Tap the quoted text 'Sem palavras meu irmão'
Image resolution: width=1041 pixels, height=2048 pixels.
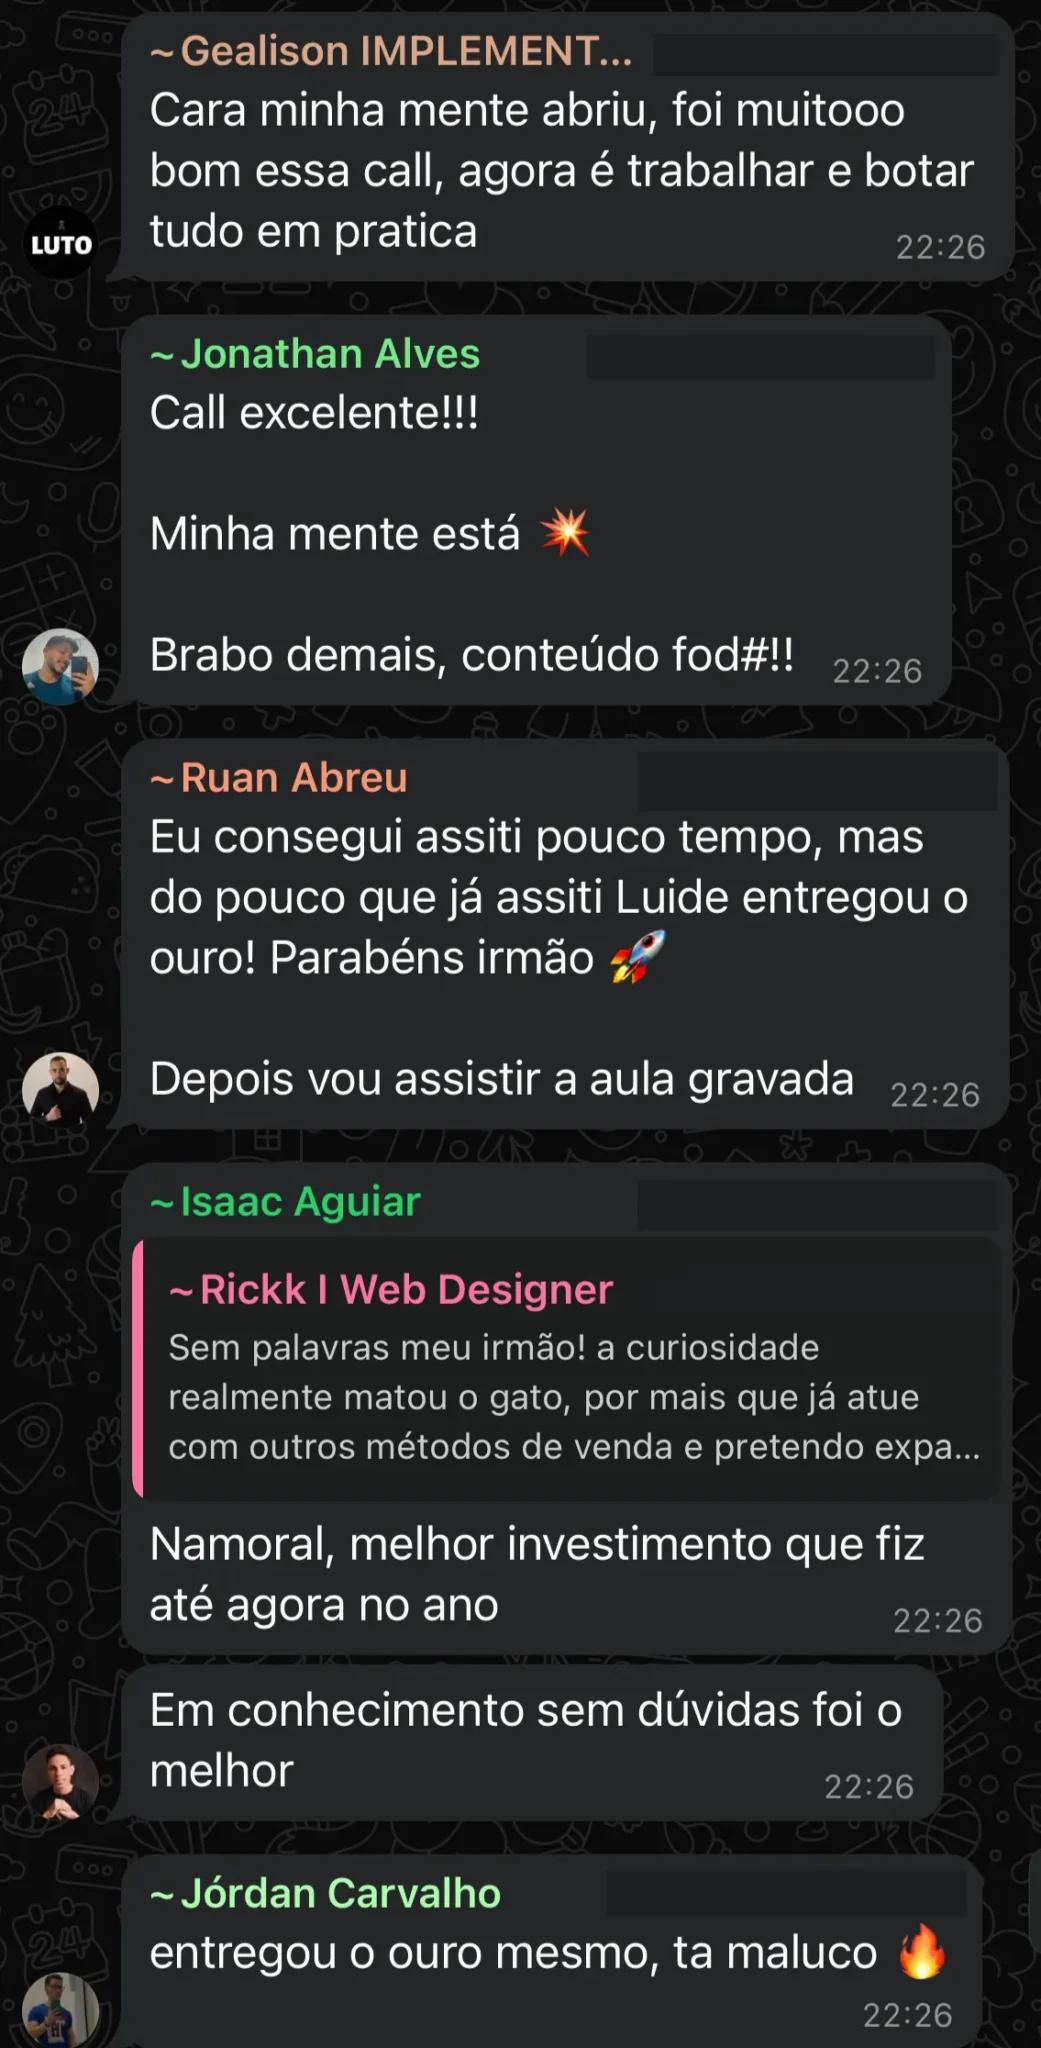(377, 1348)
